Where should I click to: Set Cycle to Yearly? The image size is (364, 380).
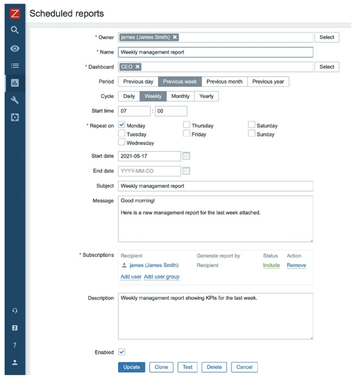206,96
